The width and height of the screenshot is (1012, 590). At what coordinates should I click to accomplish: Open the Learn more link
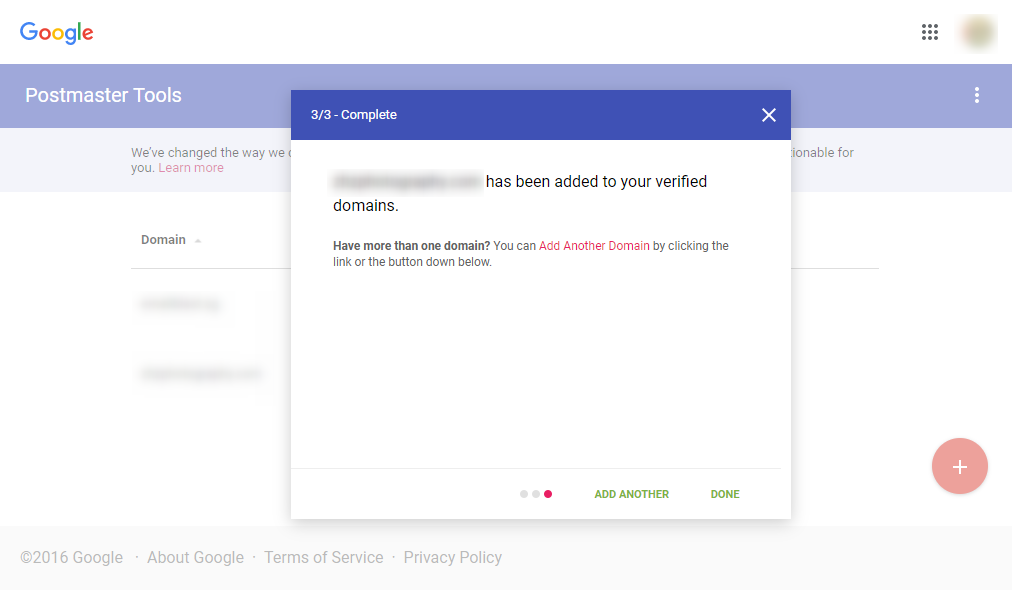coord(191,168)
